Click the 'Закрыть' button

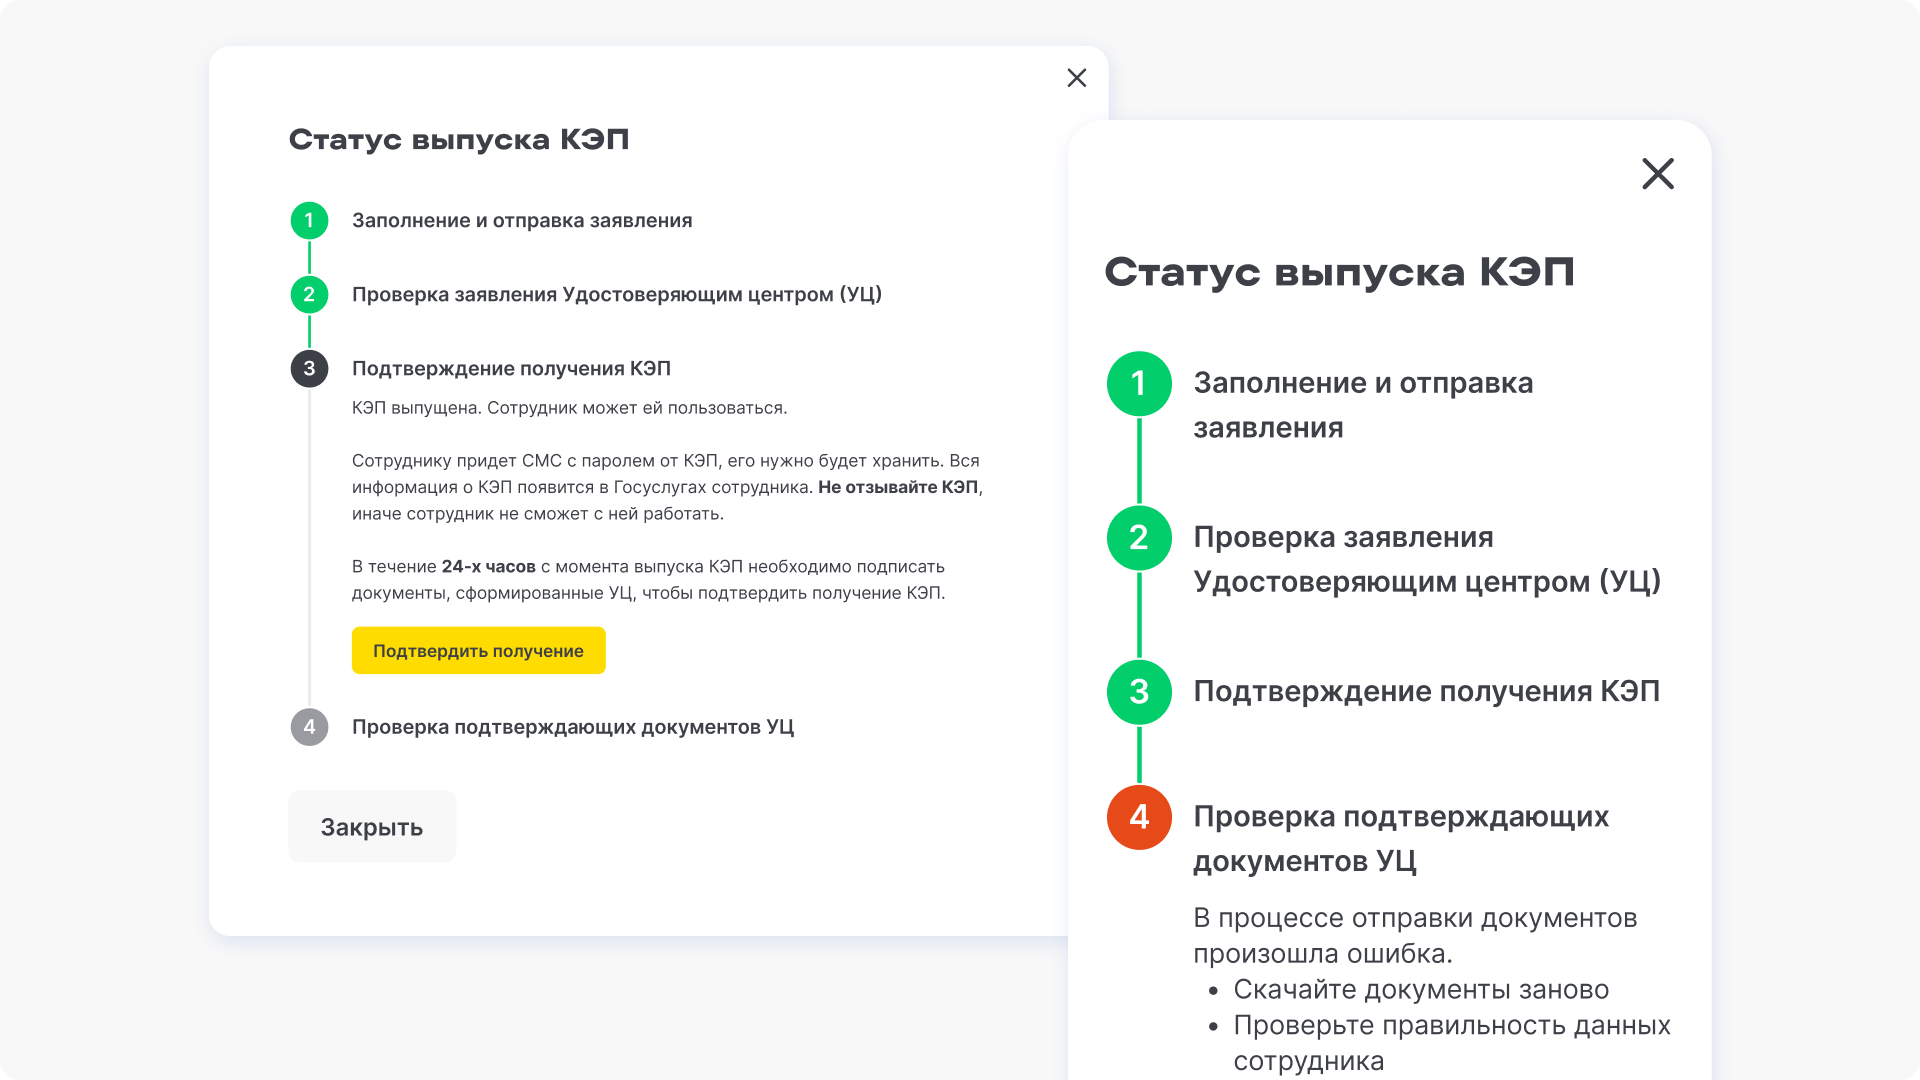pyautogui.click(x=371, y=826)
